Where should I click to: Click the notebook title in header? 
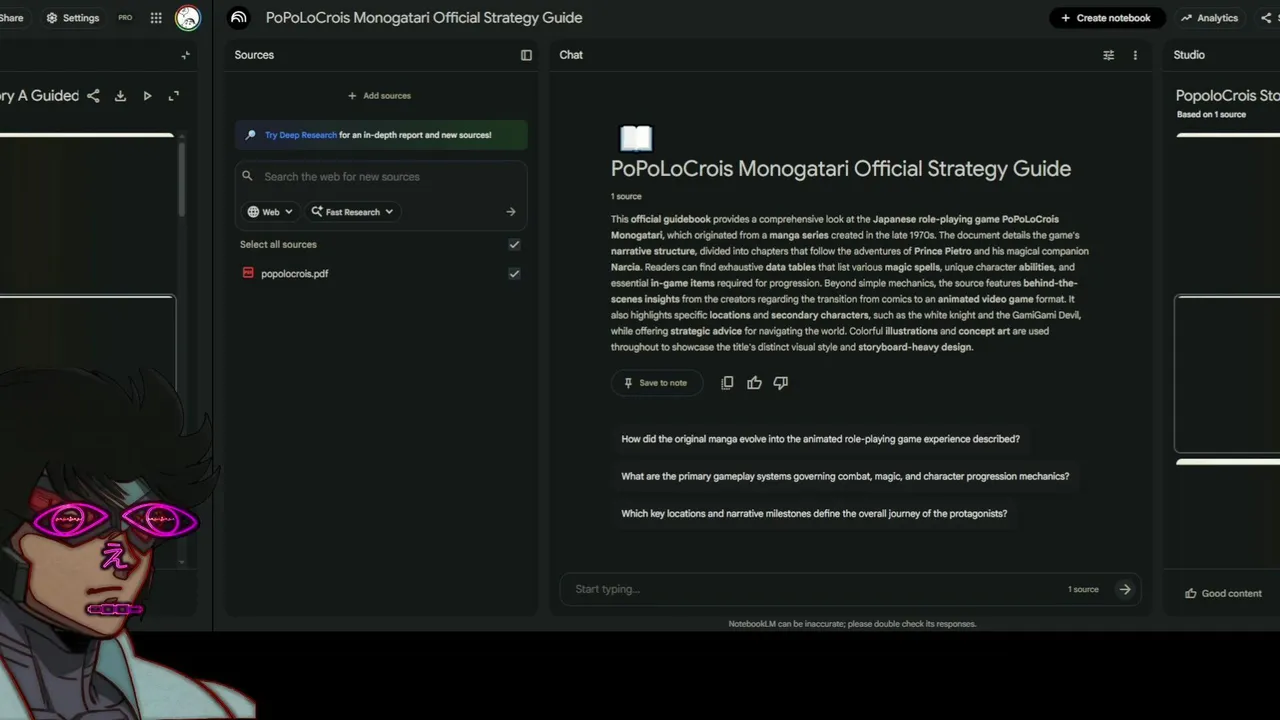pyautogui.click(x=424, y=17)
